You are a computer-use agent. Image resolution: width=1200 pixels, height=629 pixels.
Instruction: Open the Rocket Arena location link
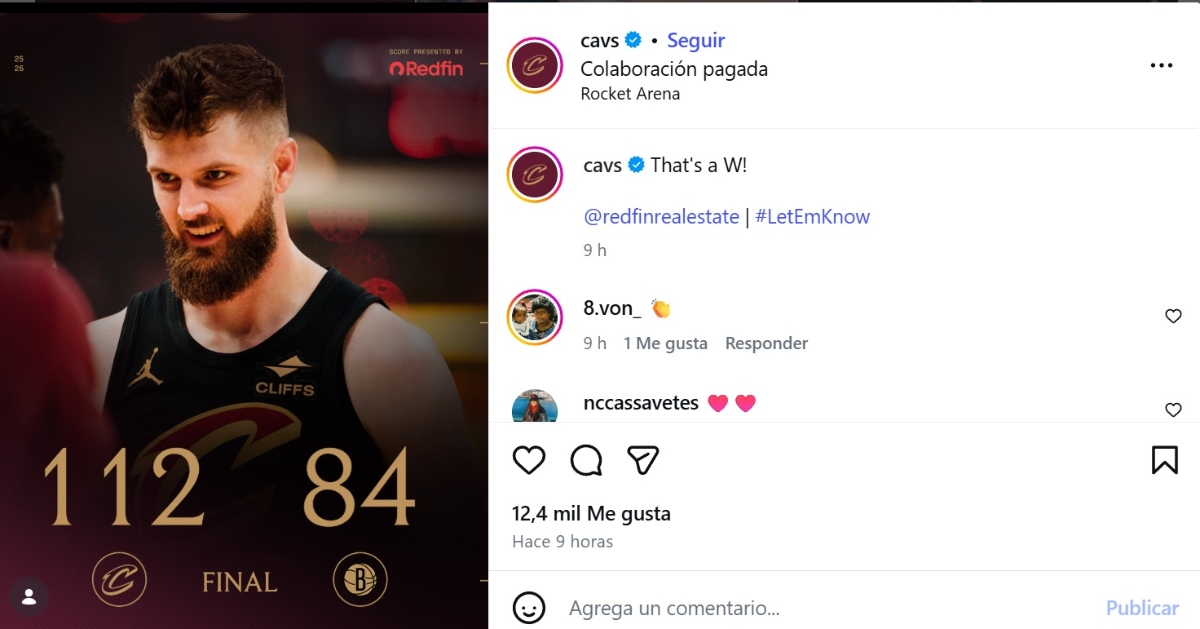coord(630,94)
